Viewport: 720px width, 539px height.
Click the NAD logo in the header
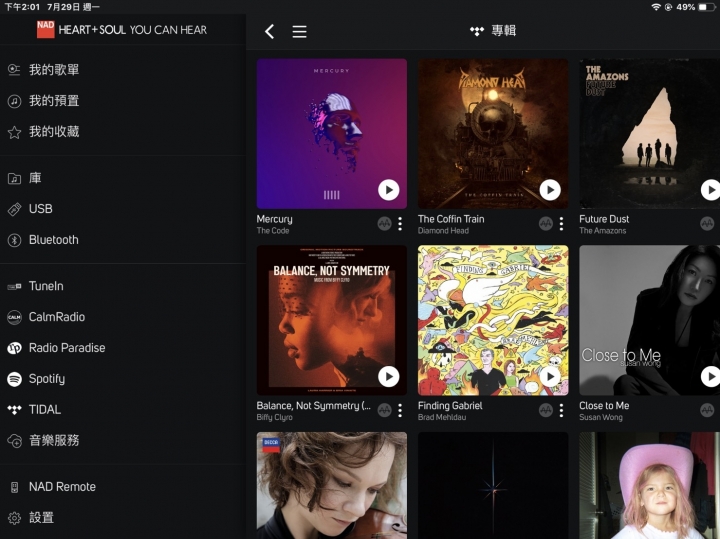45,29
